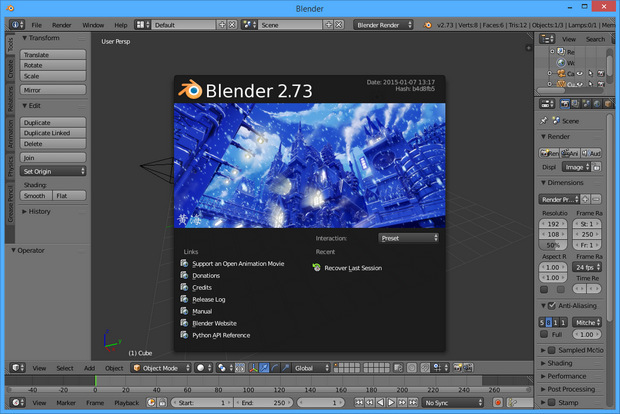Switch to Render Layers properties tab
620x414 pixels.
click(x=575, y=104)
